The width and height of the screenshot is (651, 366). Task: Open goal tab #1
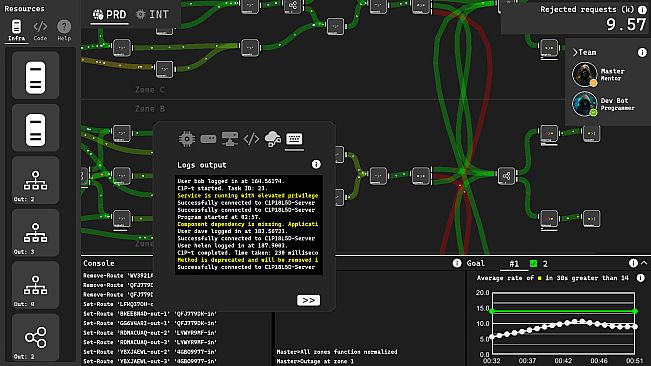pos(514,264)
